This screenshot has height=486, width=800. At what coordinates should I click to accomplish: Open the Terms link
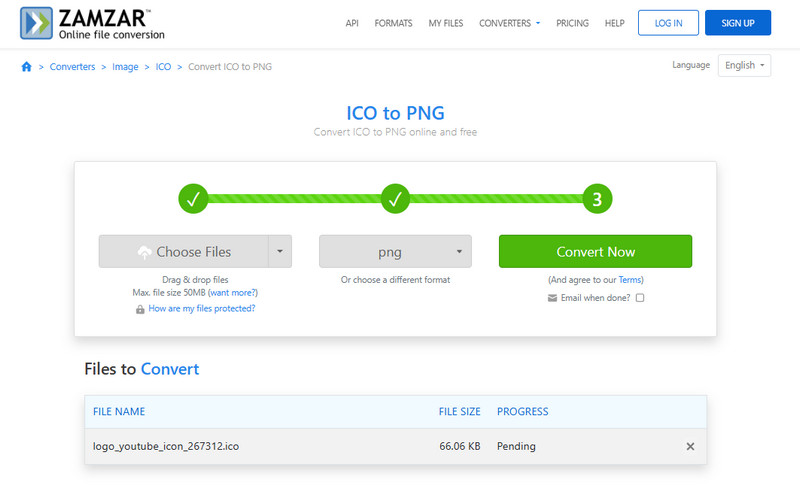click(630, 280)
